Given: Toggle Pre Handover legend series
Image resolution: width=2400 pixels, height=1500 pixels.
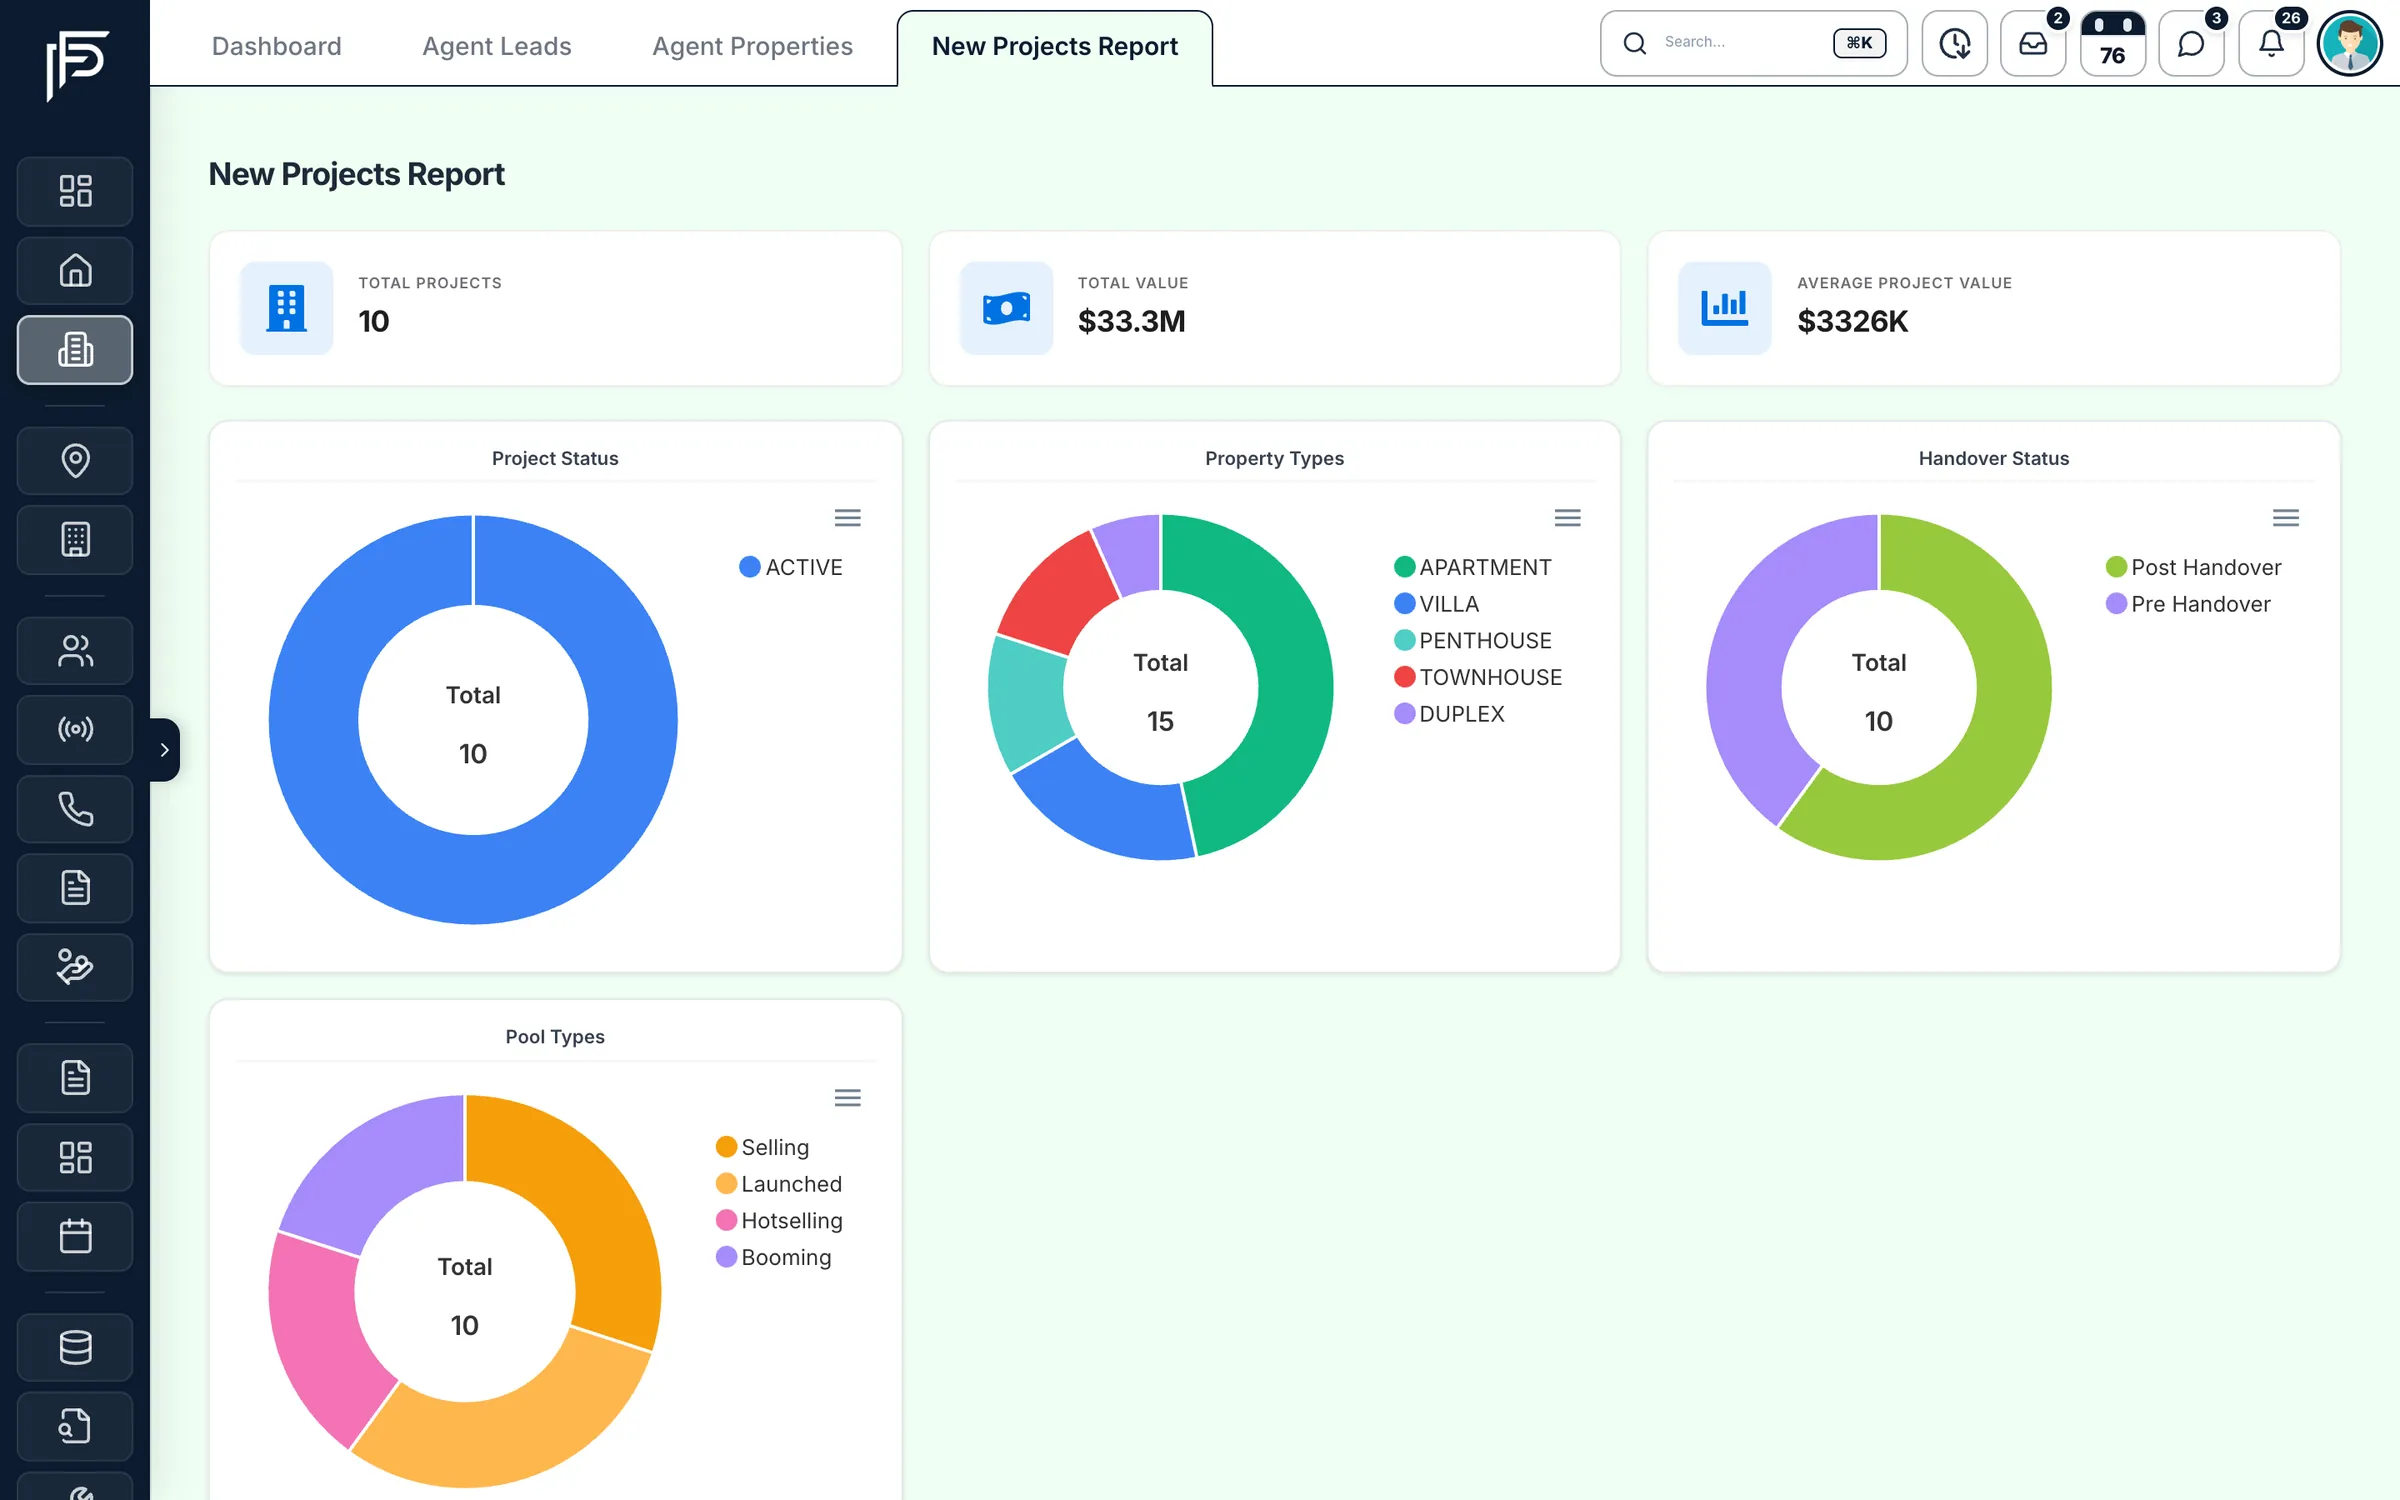Looking at the screenshot, I should 2188,604.
